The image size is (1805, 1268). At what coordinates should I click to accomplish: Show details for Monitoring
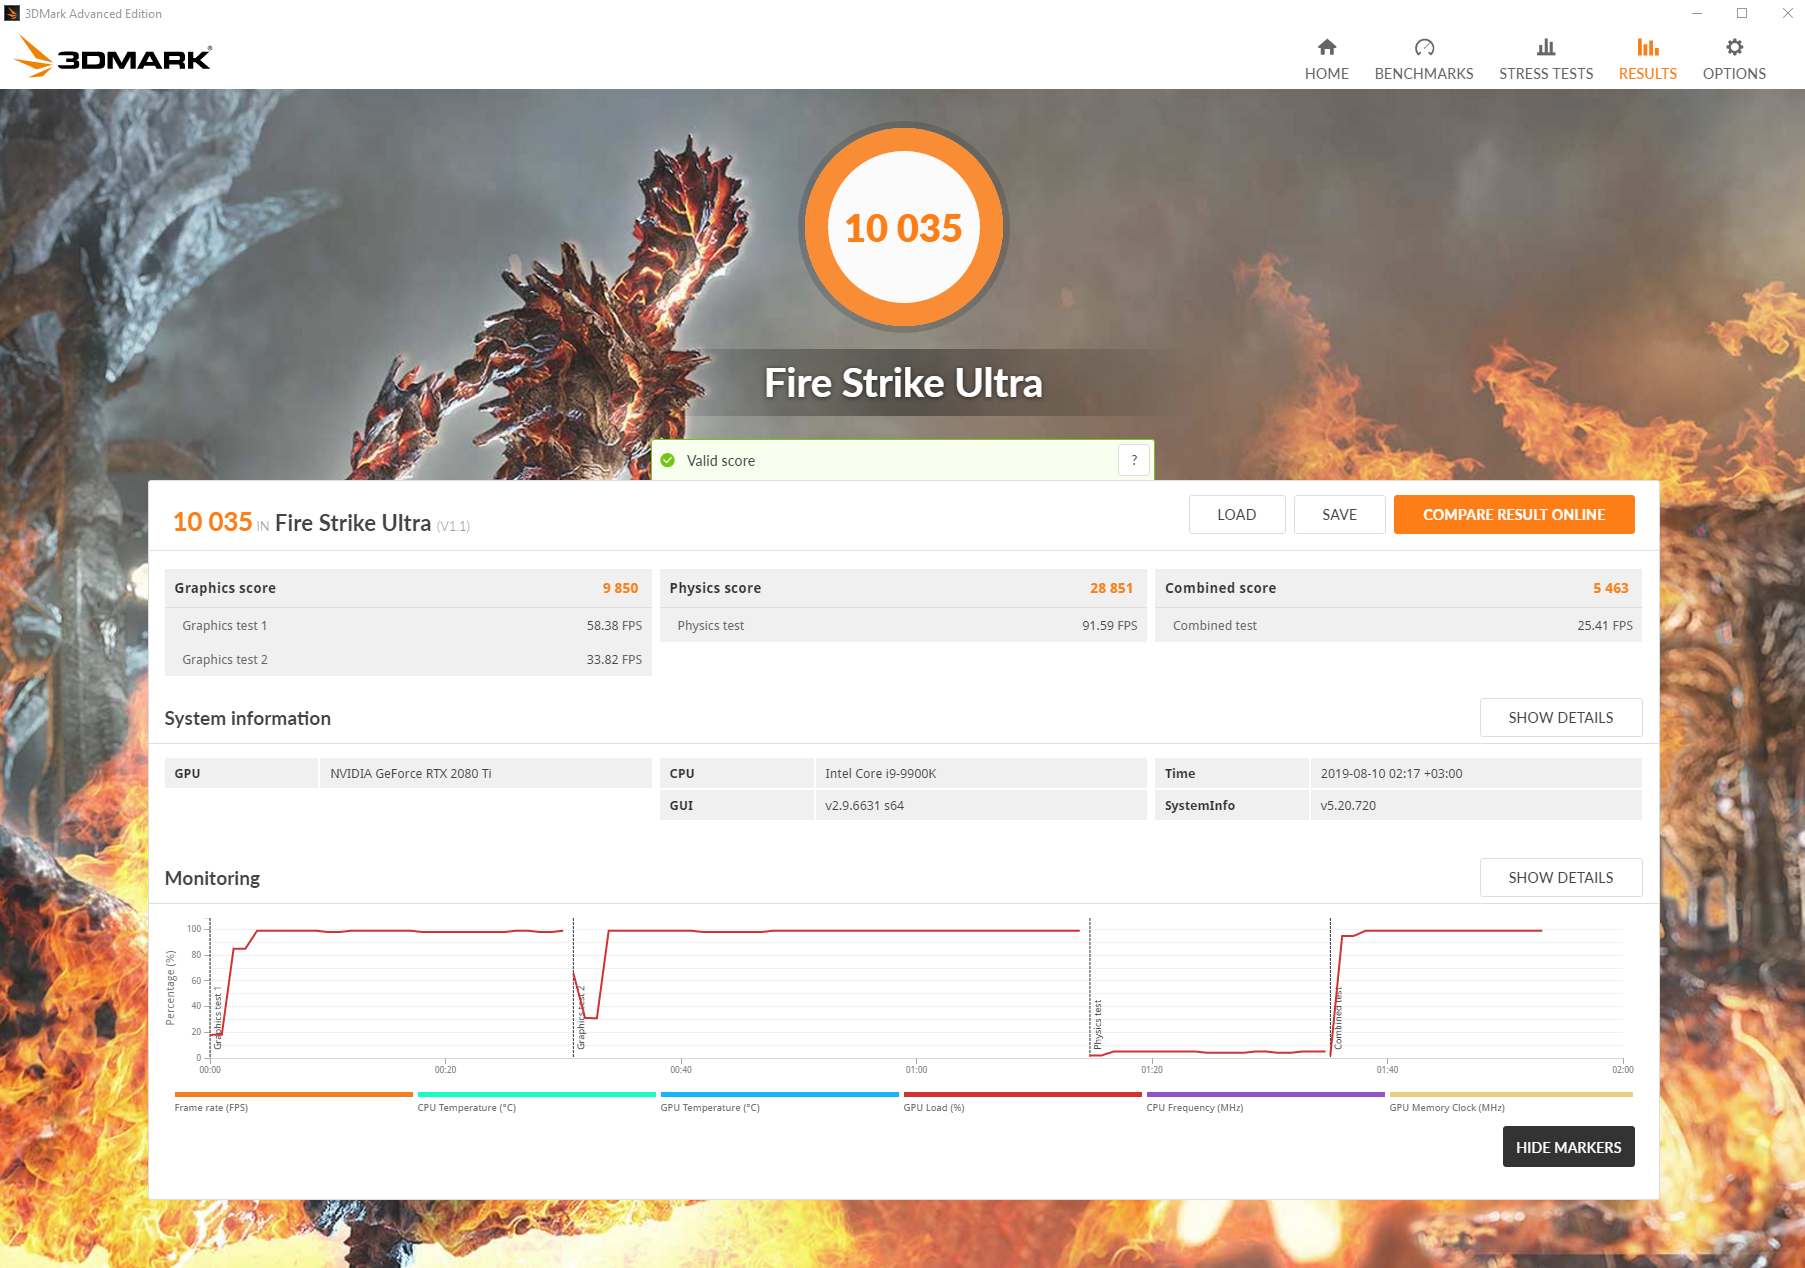[1561, 878]
